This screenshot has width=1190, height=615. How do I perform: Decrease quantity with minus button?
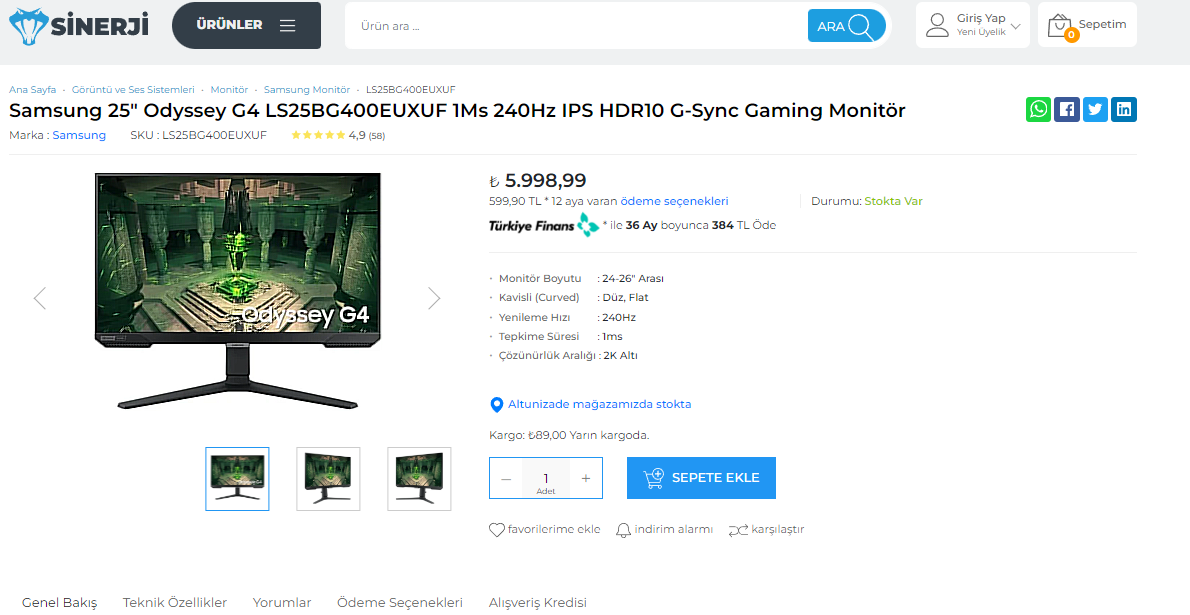[506, 478]
